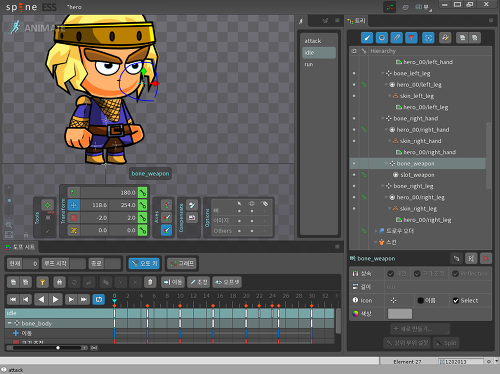Play the animation forward
This screenshot has height=374, width=500.
(x=56, y=299)
